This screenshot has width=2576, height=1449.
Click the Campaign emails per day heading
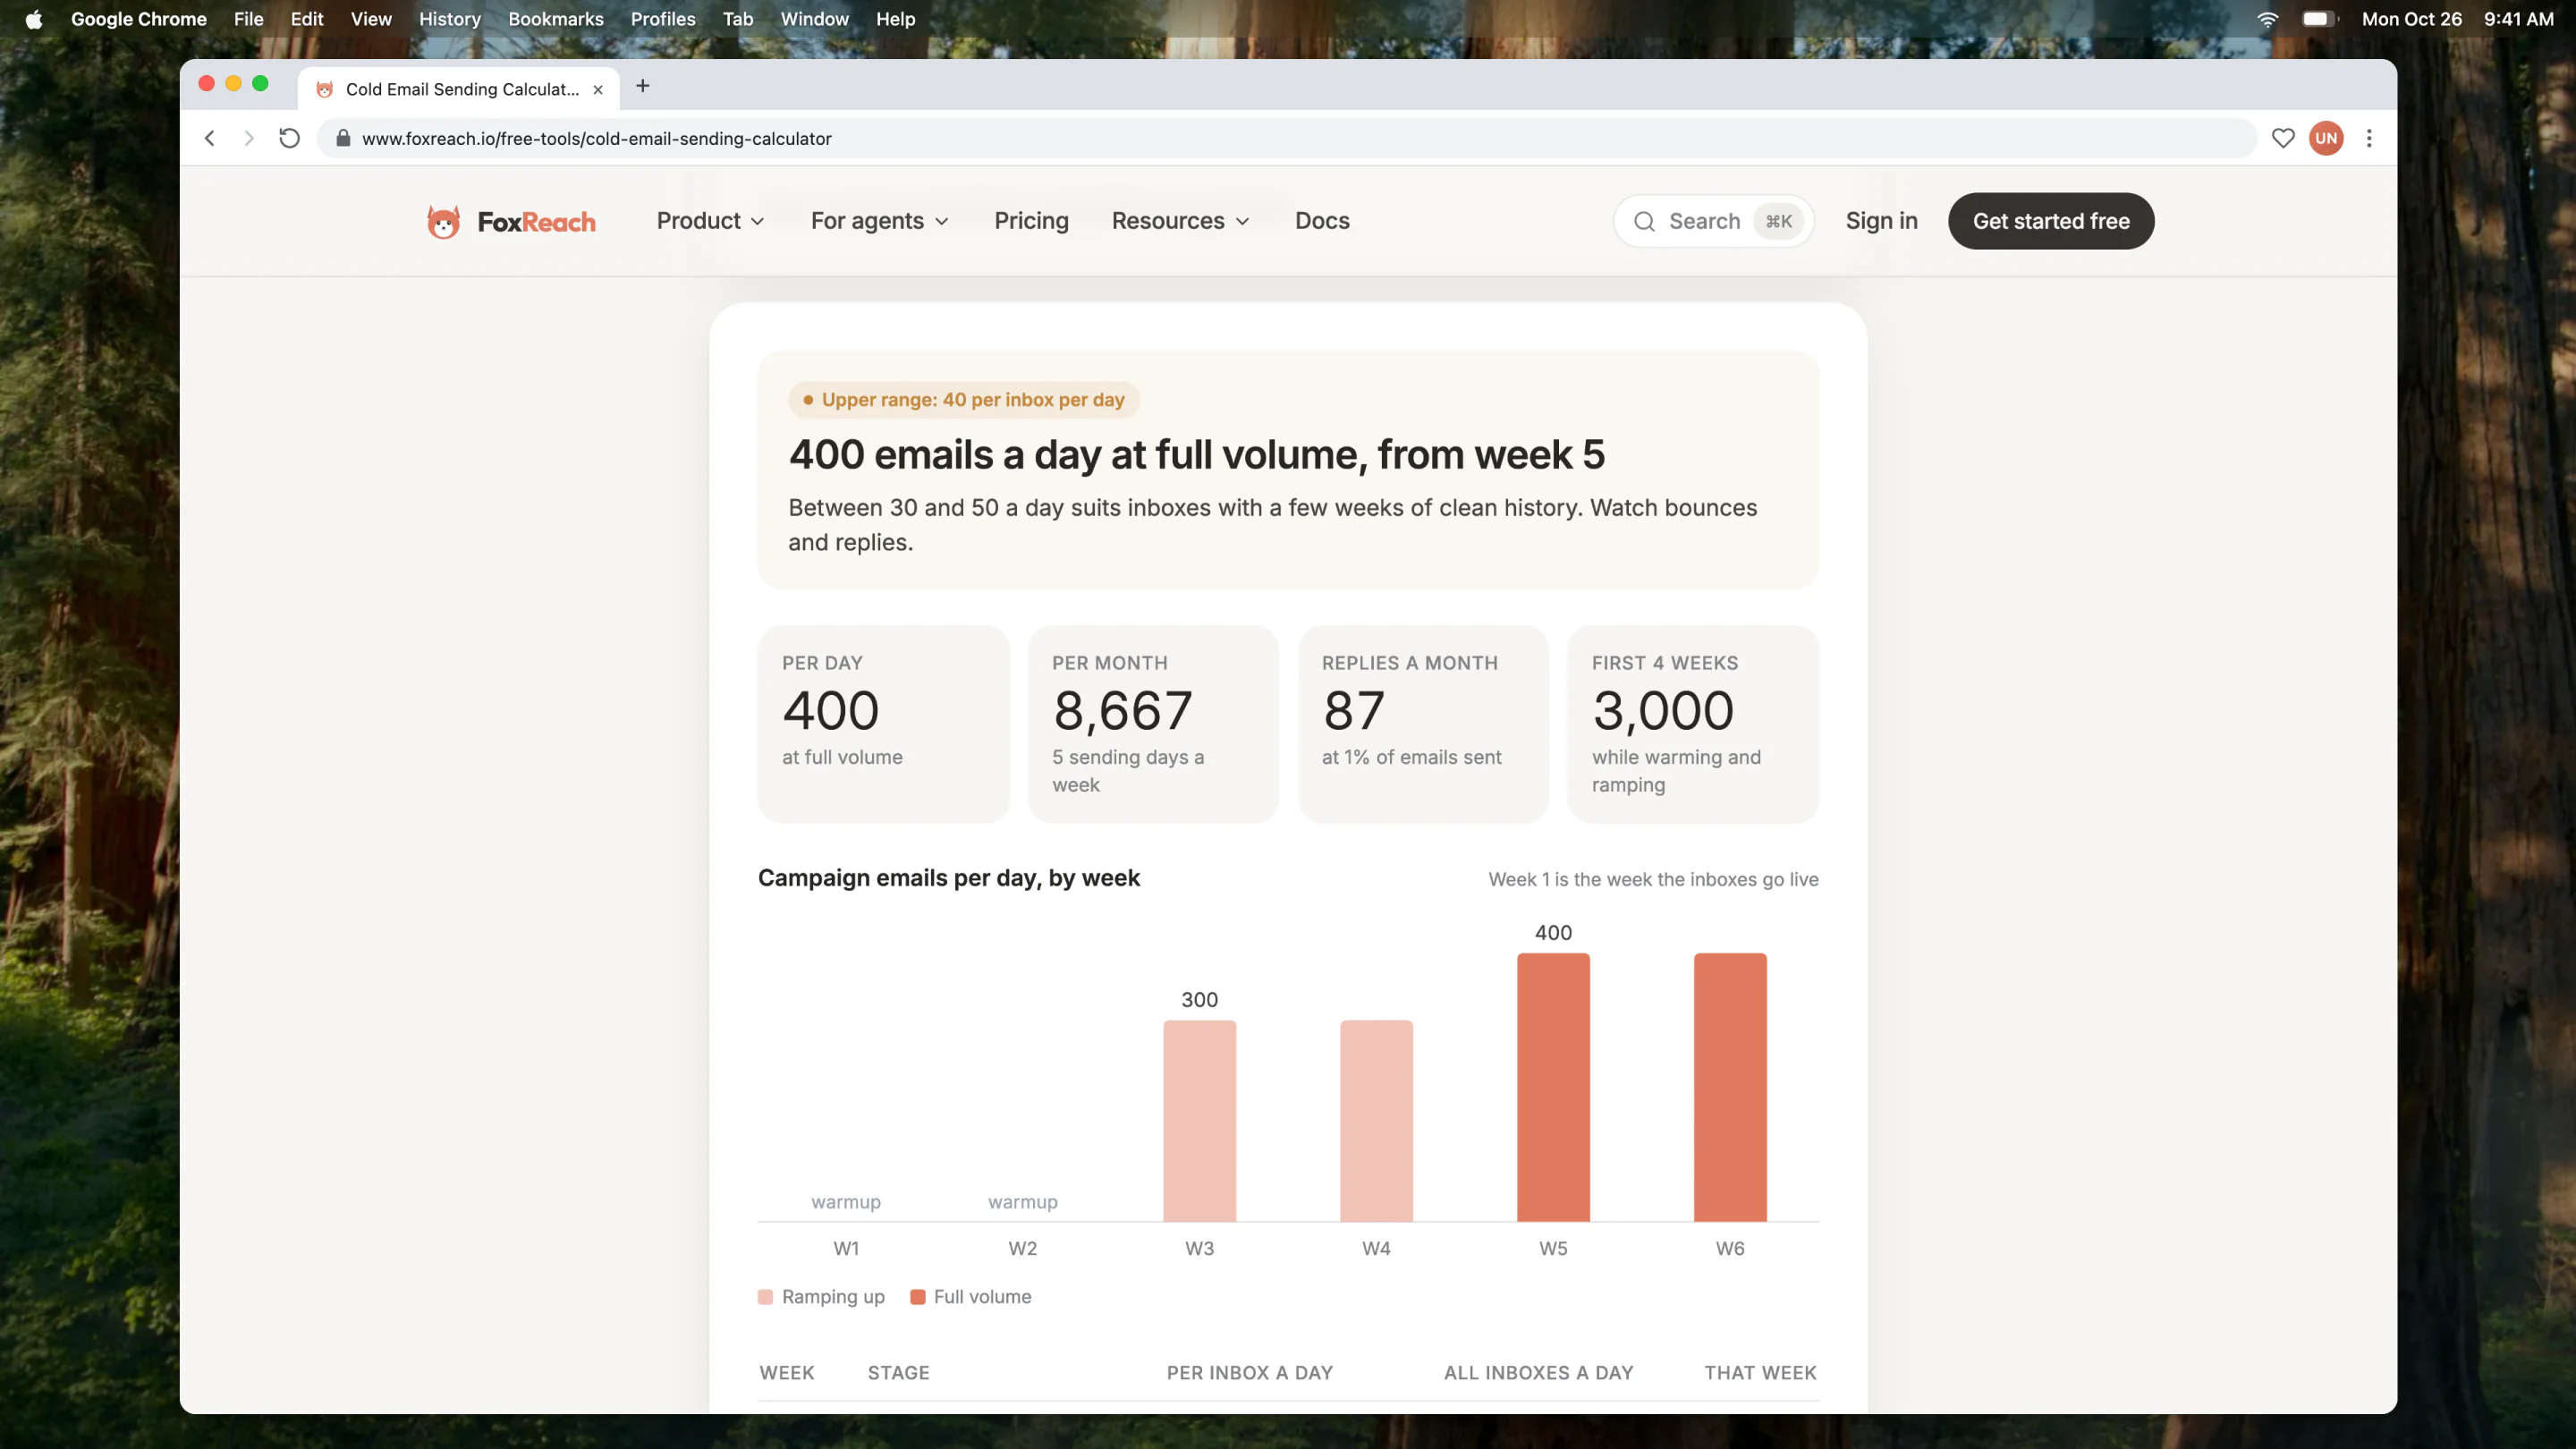pyautogui.click(x=948, y=878)
